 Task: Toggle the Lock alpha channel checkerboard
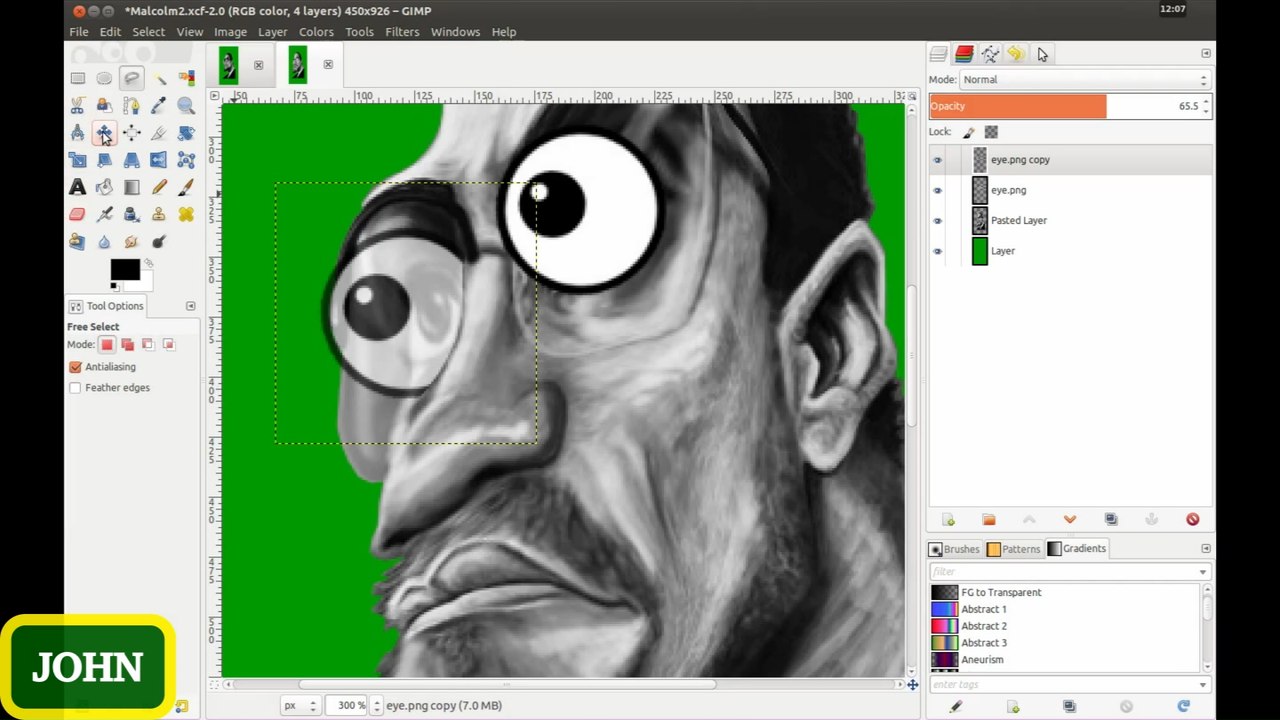click(991, 132)
